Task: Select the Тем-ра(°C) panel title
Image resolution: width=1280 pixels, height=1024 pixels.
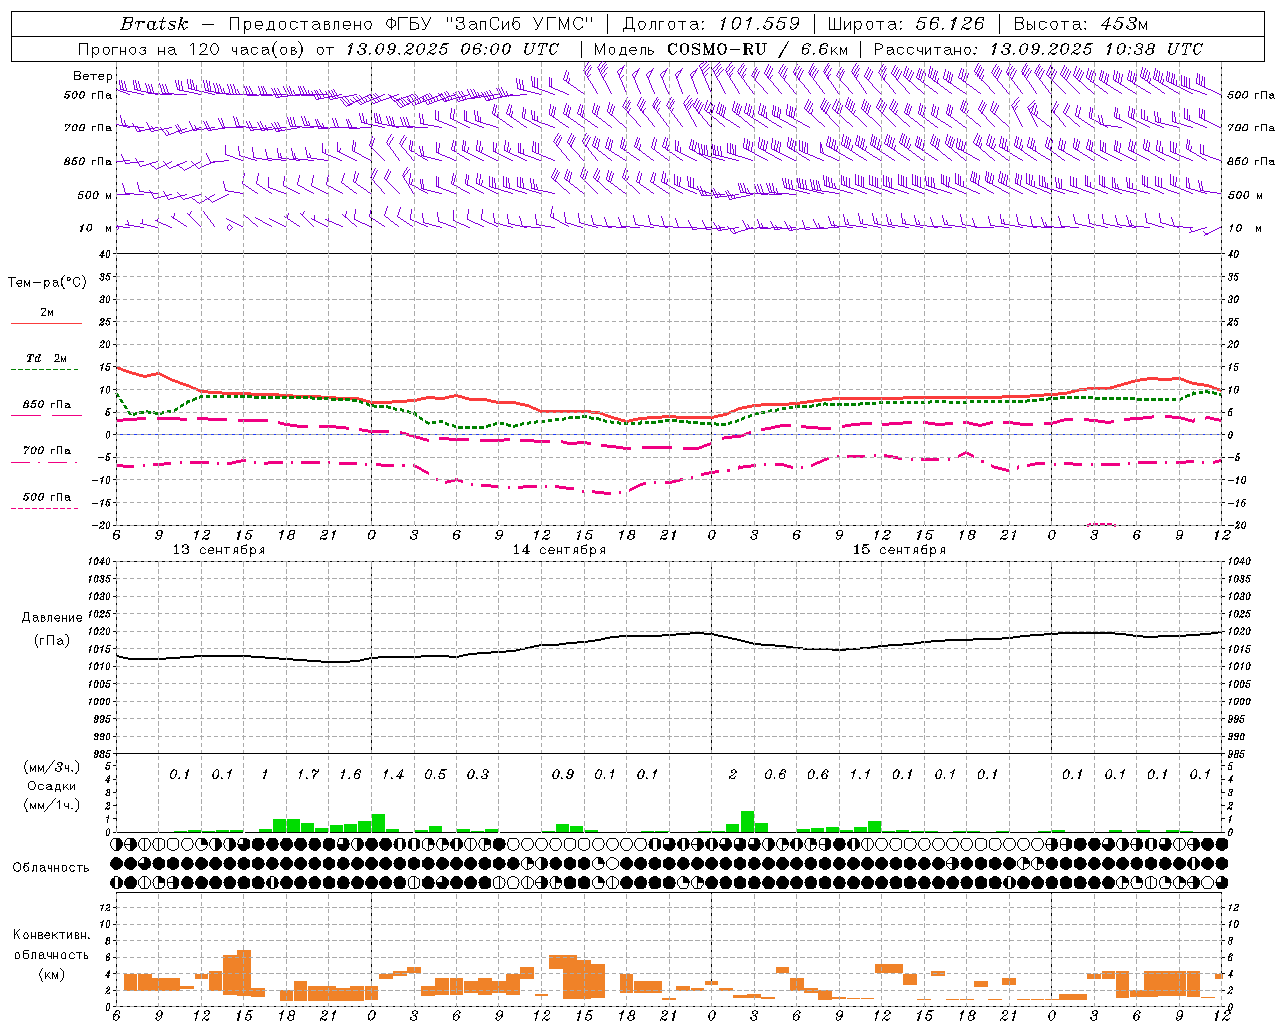Action: (x=47, y=283)
